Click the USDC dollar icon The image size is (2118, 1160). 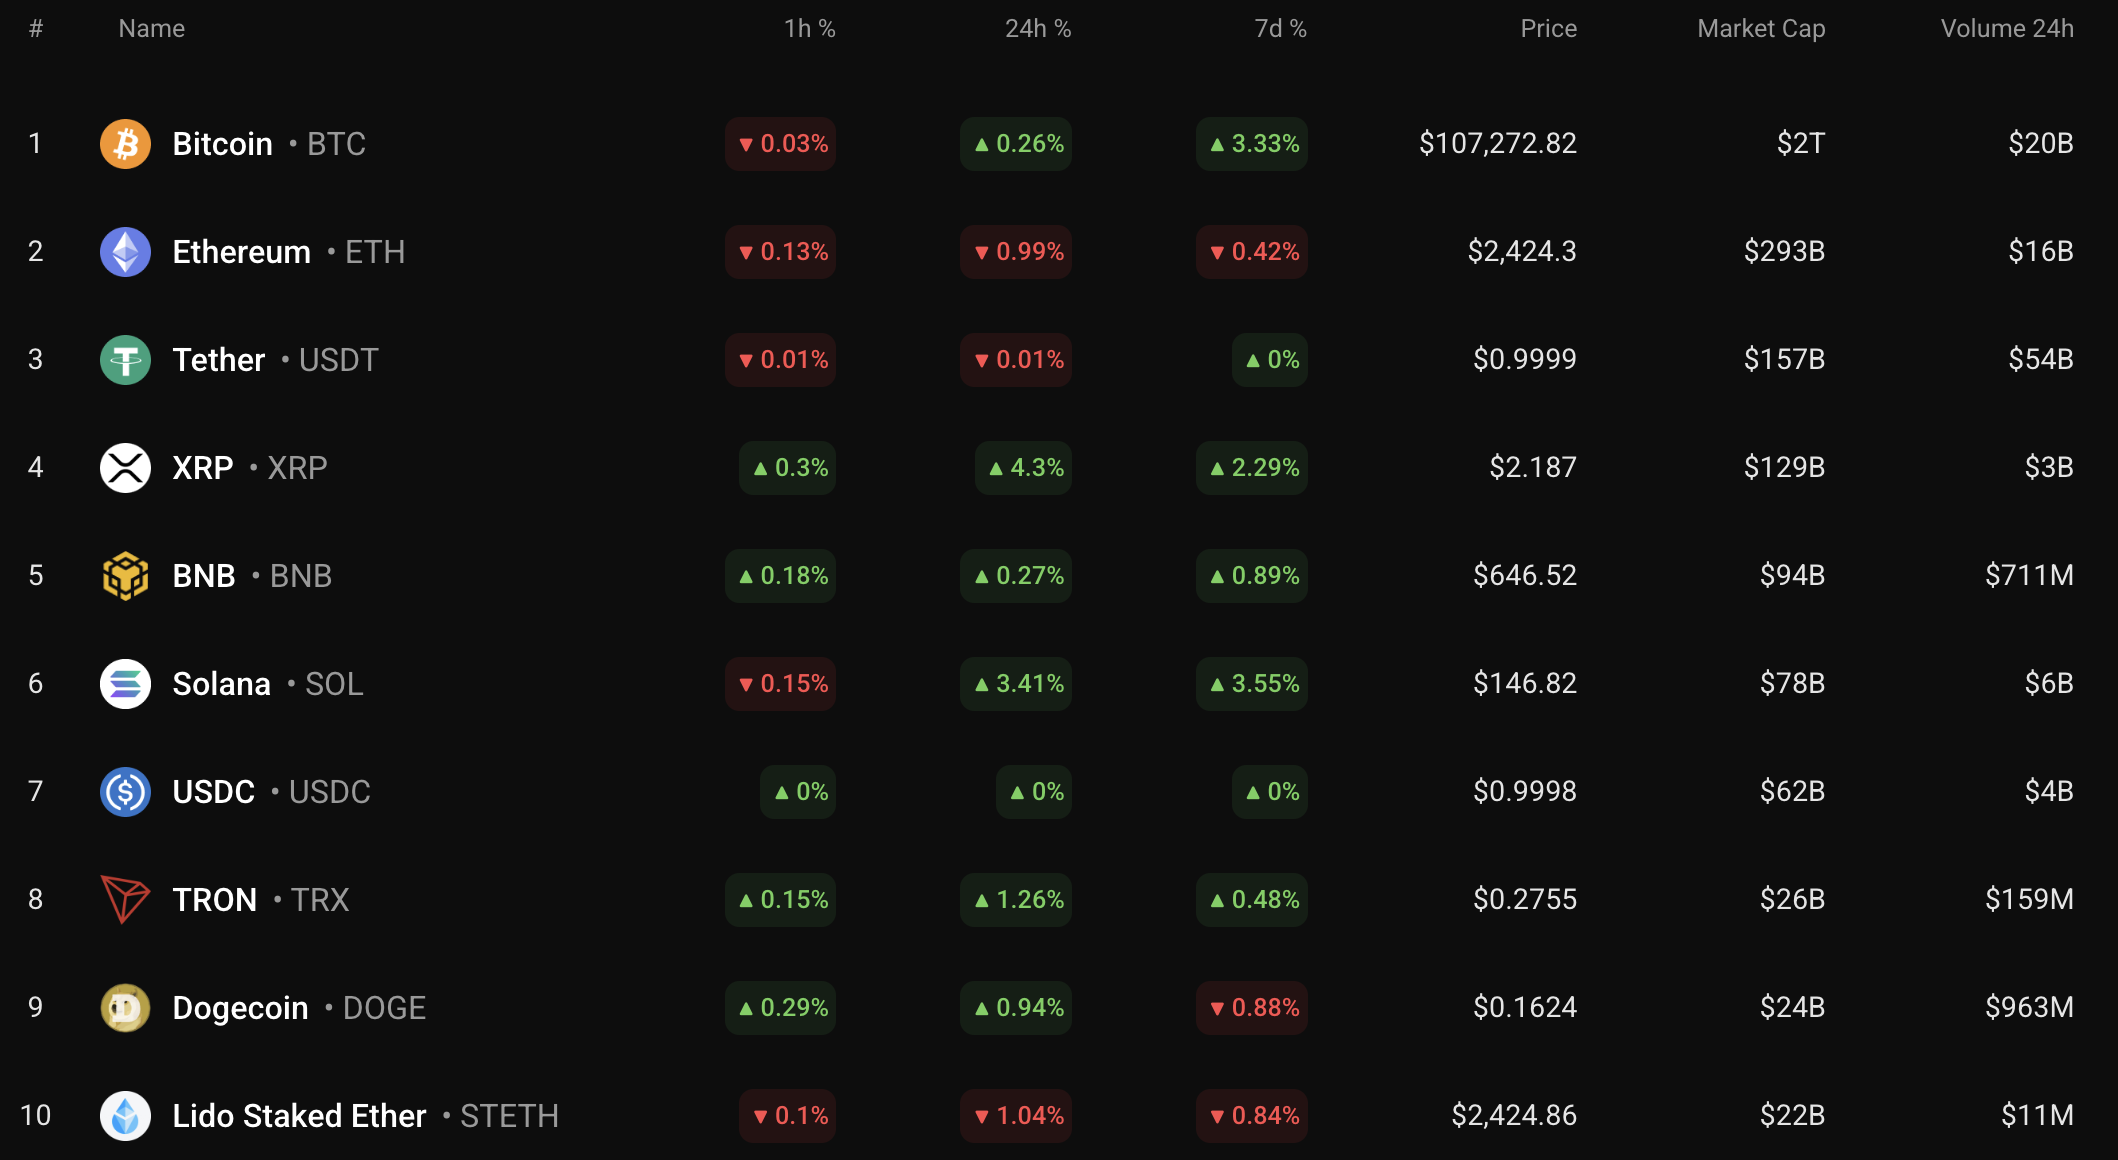[125, 792]
